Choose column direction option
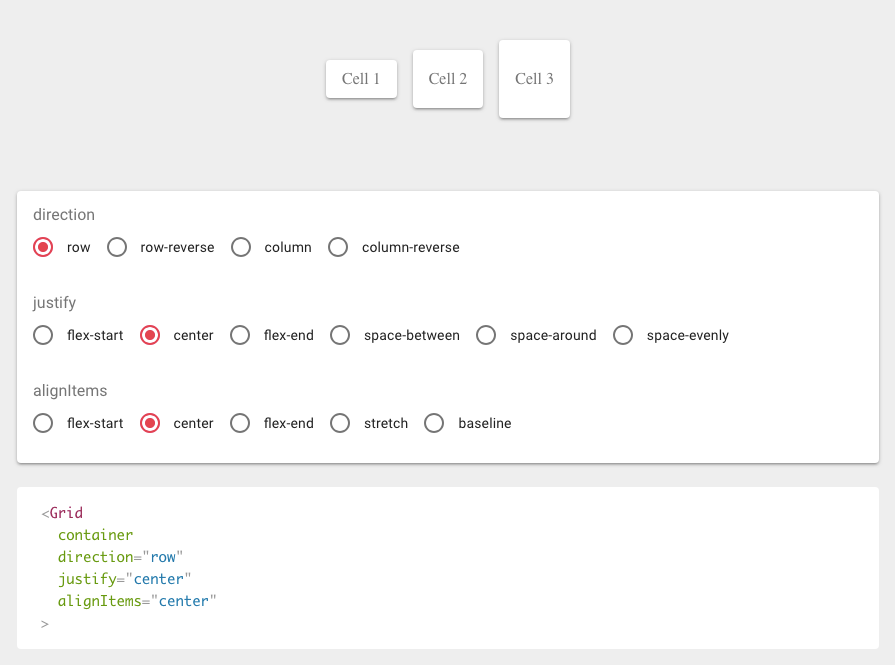The height and width of the screenshot is (665, 895). pos(241,247)
